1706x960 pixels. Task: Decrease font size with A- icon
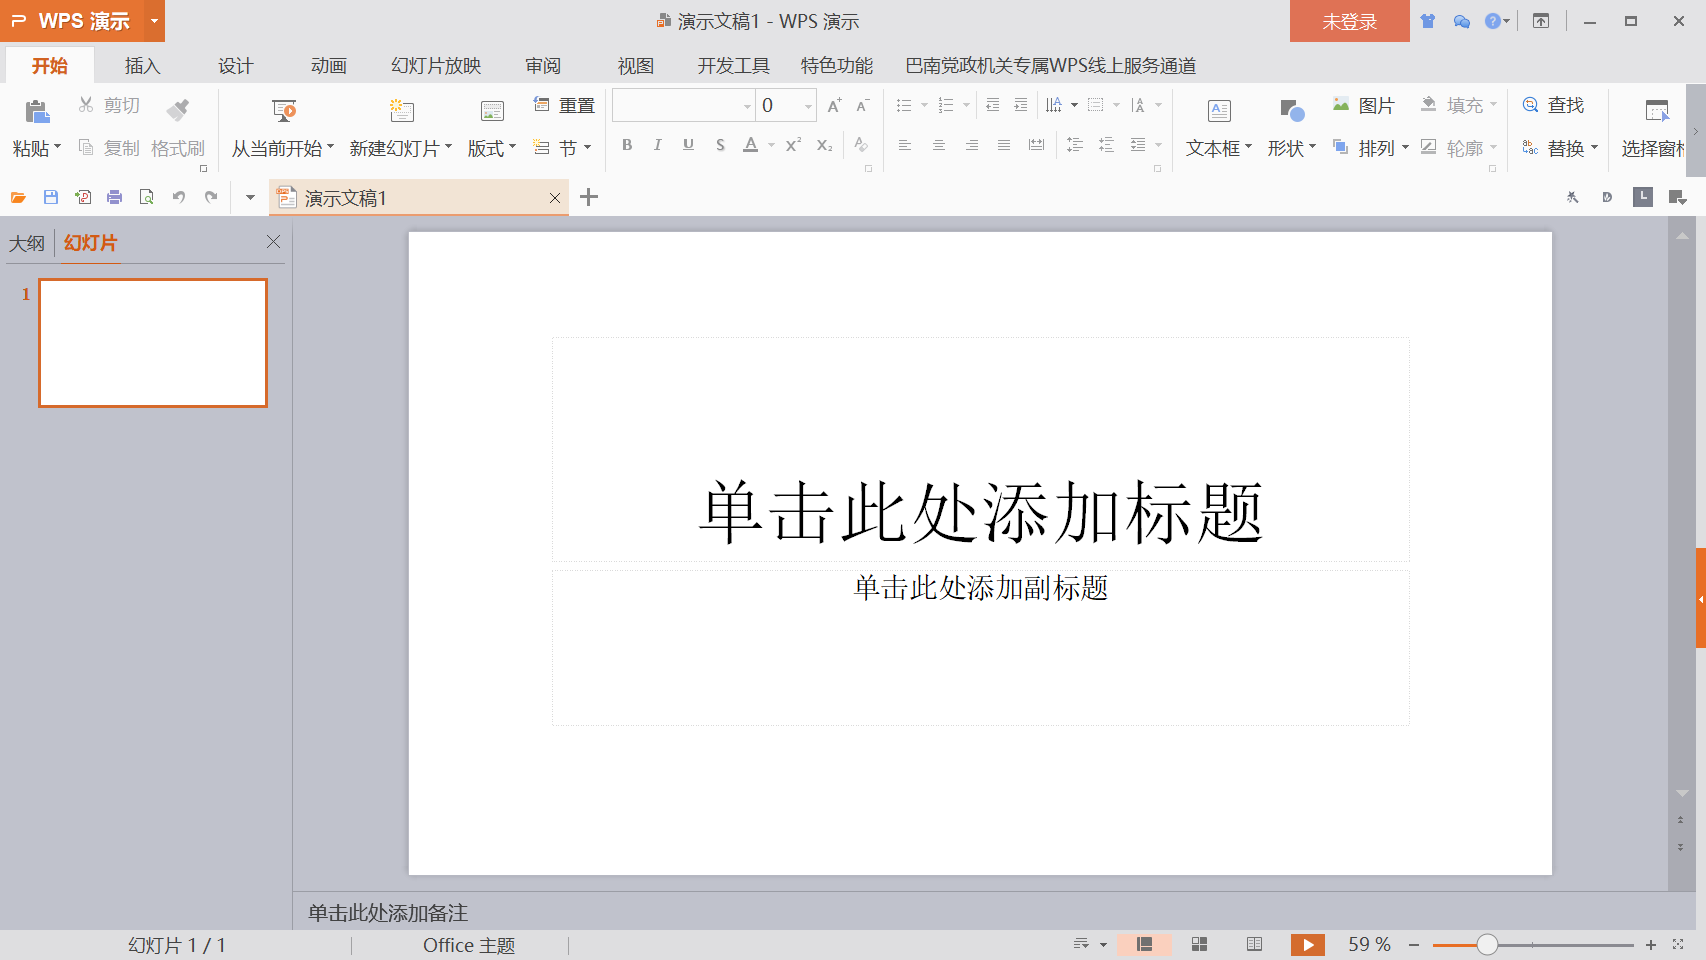pyautogui.click(x=863, y=105)
